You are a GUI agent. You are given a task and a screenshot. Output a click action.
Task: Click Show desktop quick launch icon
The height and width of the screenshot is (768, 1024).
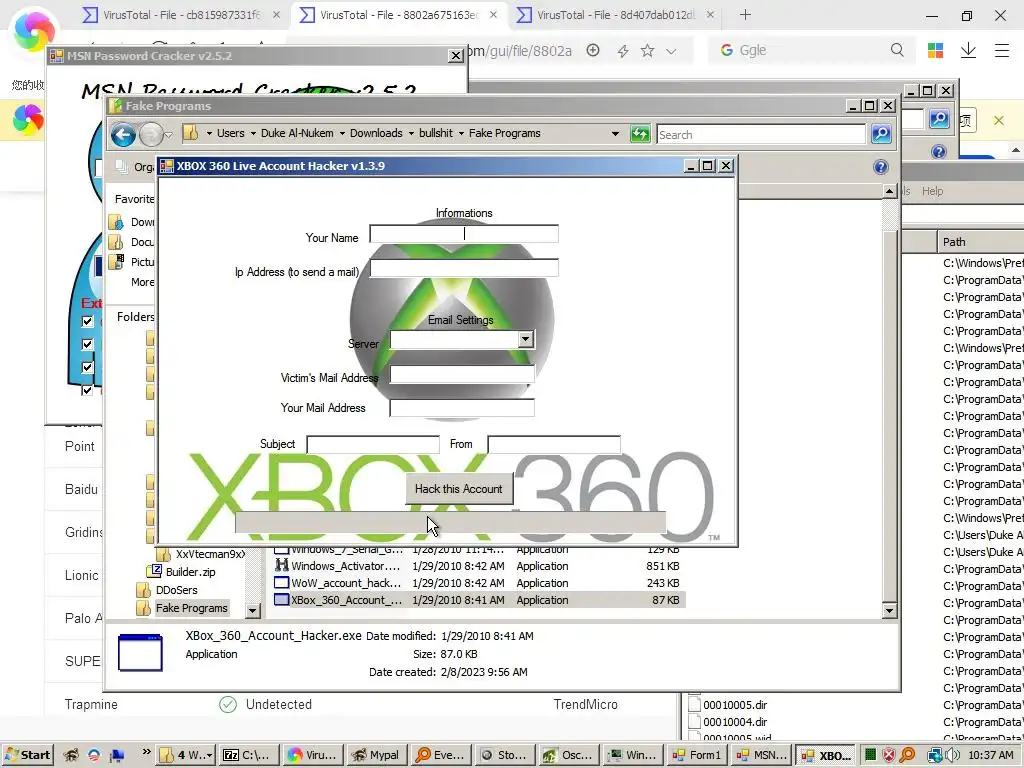click(x=117, y=756)
